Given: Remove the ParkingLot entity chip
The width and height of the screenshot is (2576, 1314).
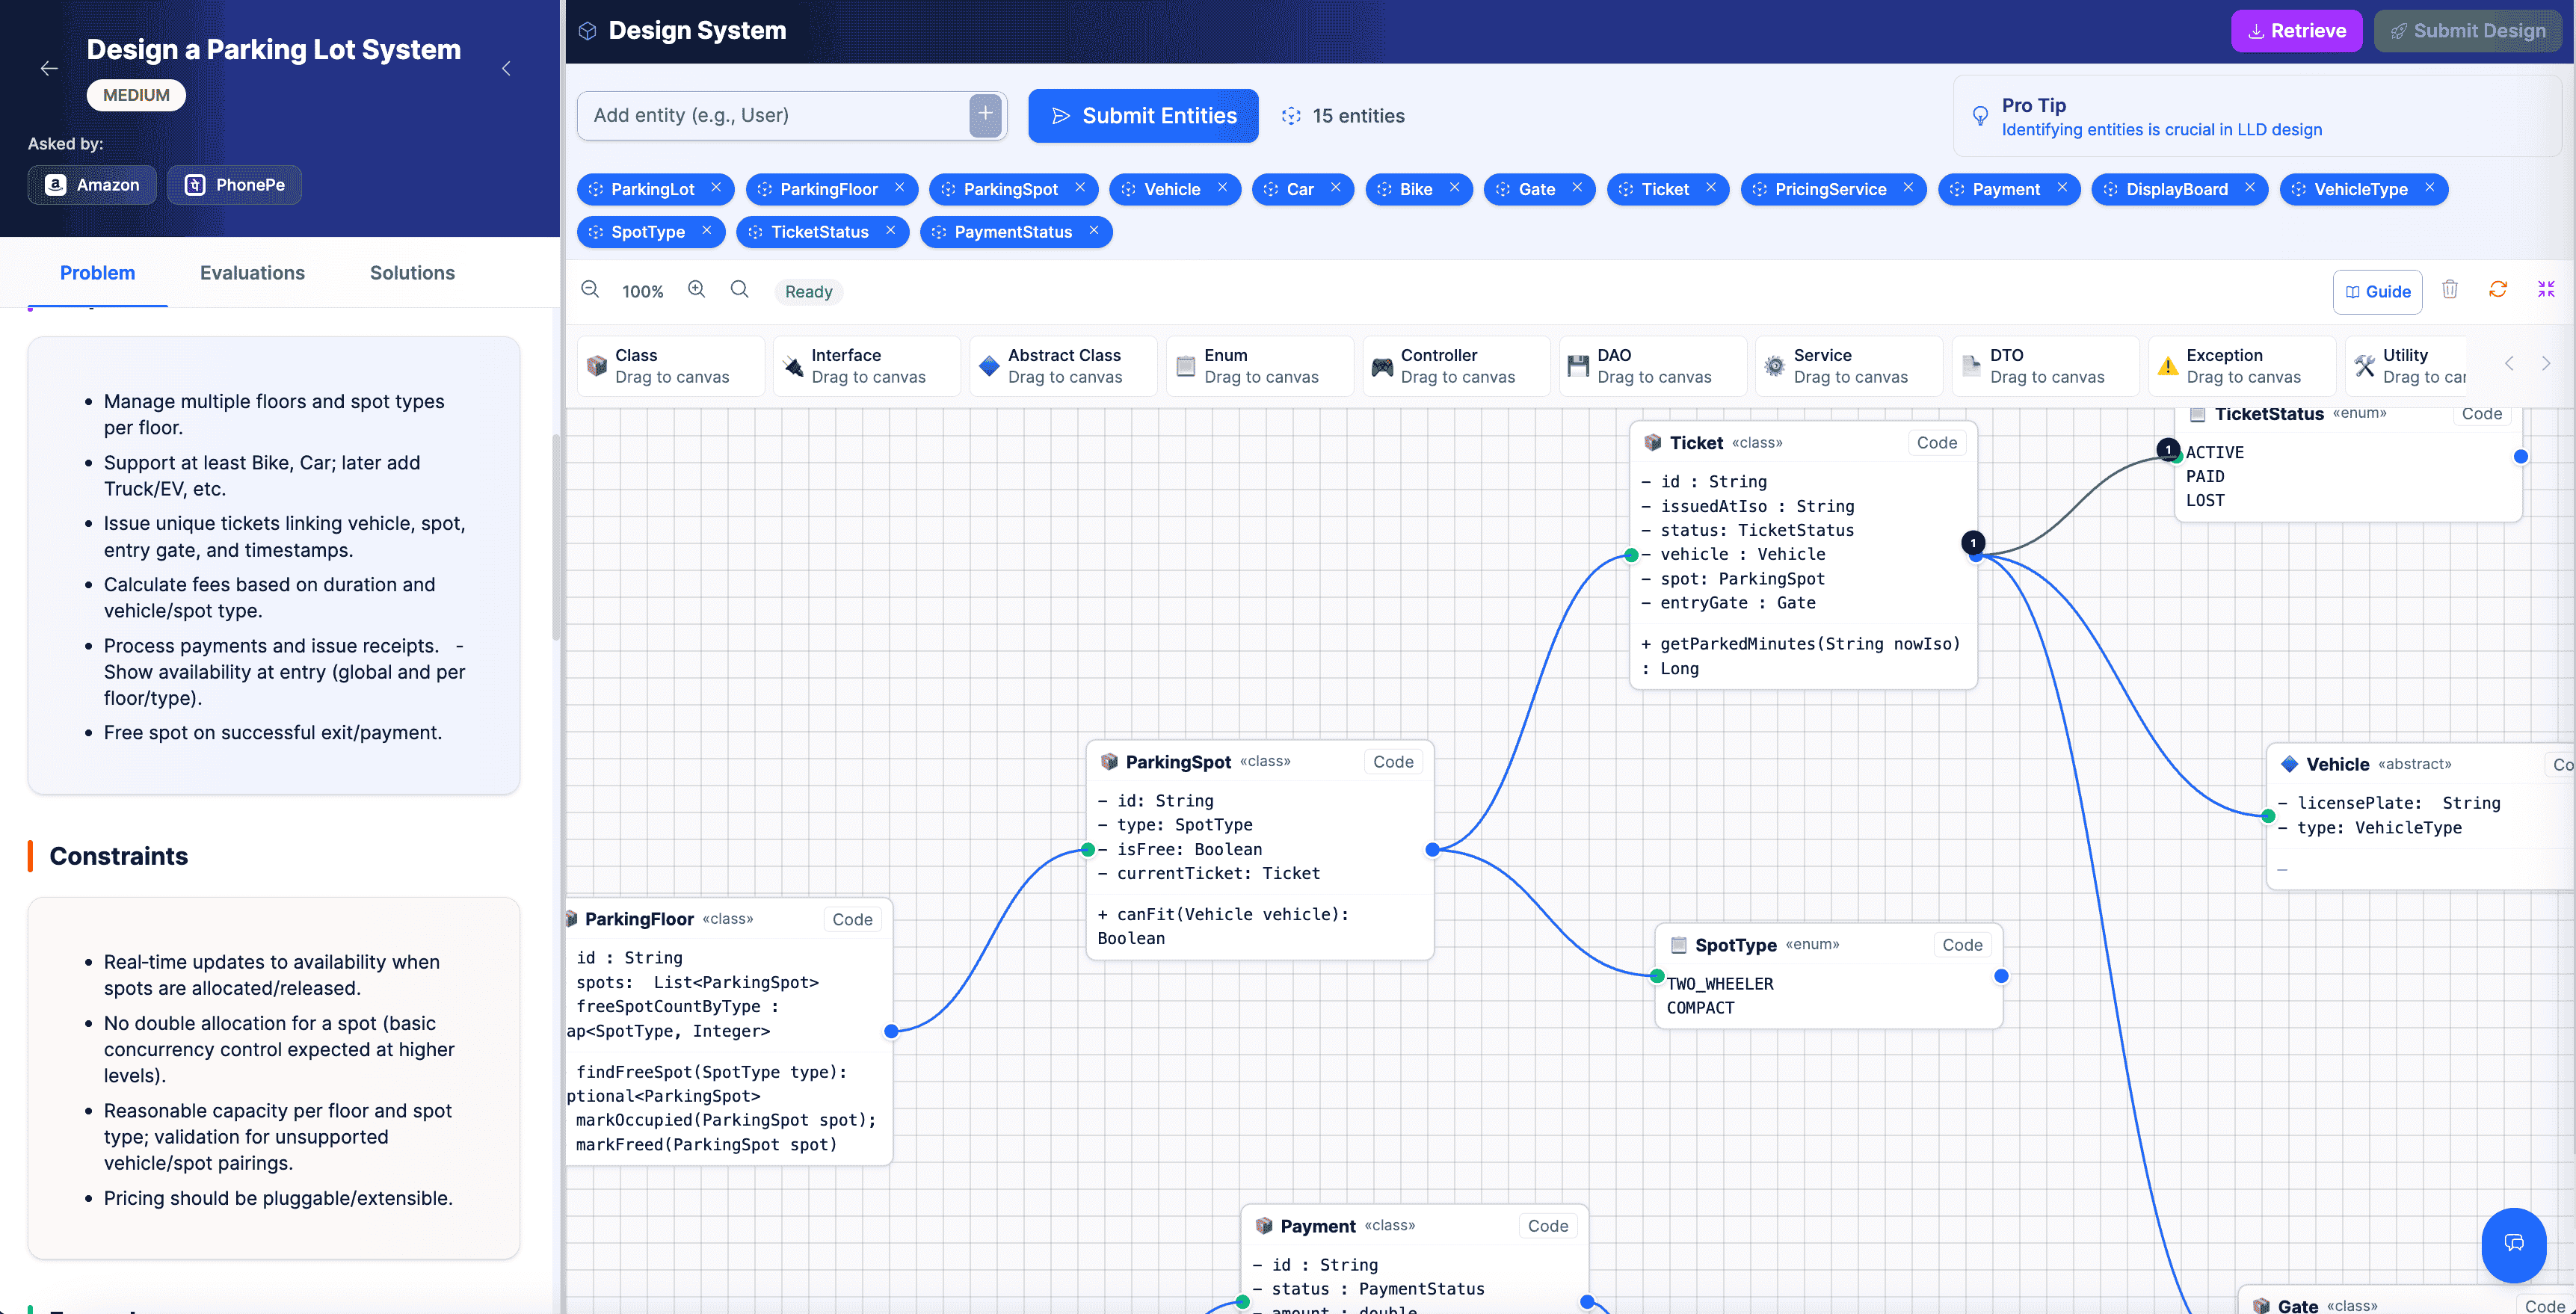Looking at the screenshot, I should 716,188.
